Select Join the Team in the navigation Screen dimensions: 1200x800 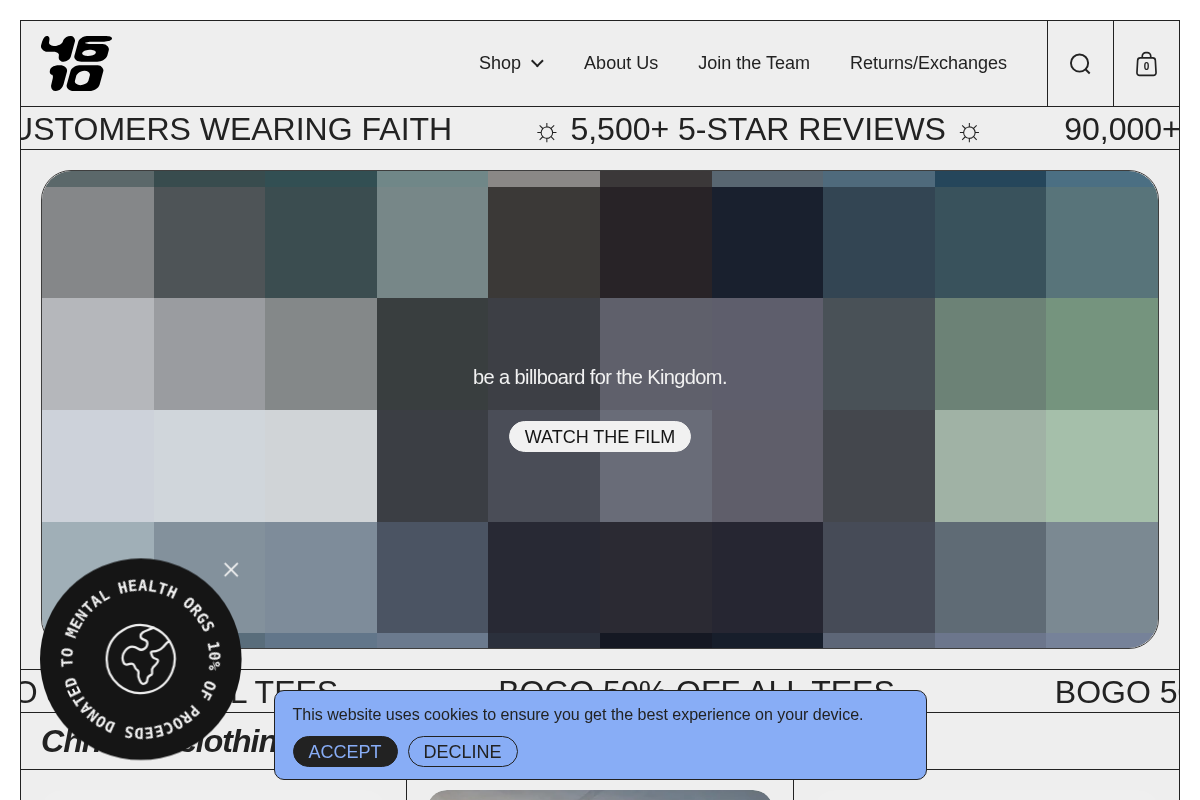pos(754,63)
